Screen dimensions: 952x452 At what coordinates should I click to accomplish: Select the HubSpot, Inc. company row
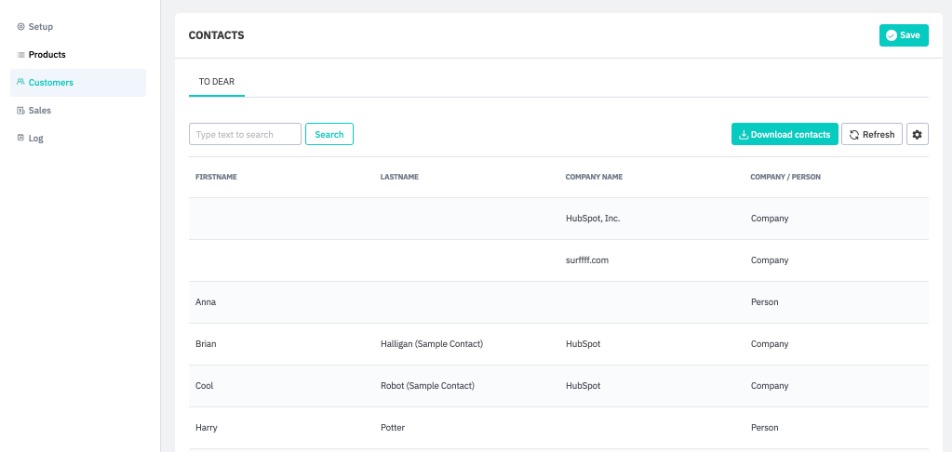point(593,218)
